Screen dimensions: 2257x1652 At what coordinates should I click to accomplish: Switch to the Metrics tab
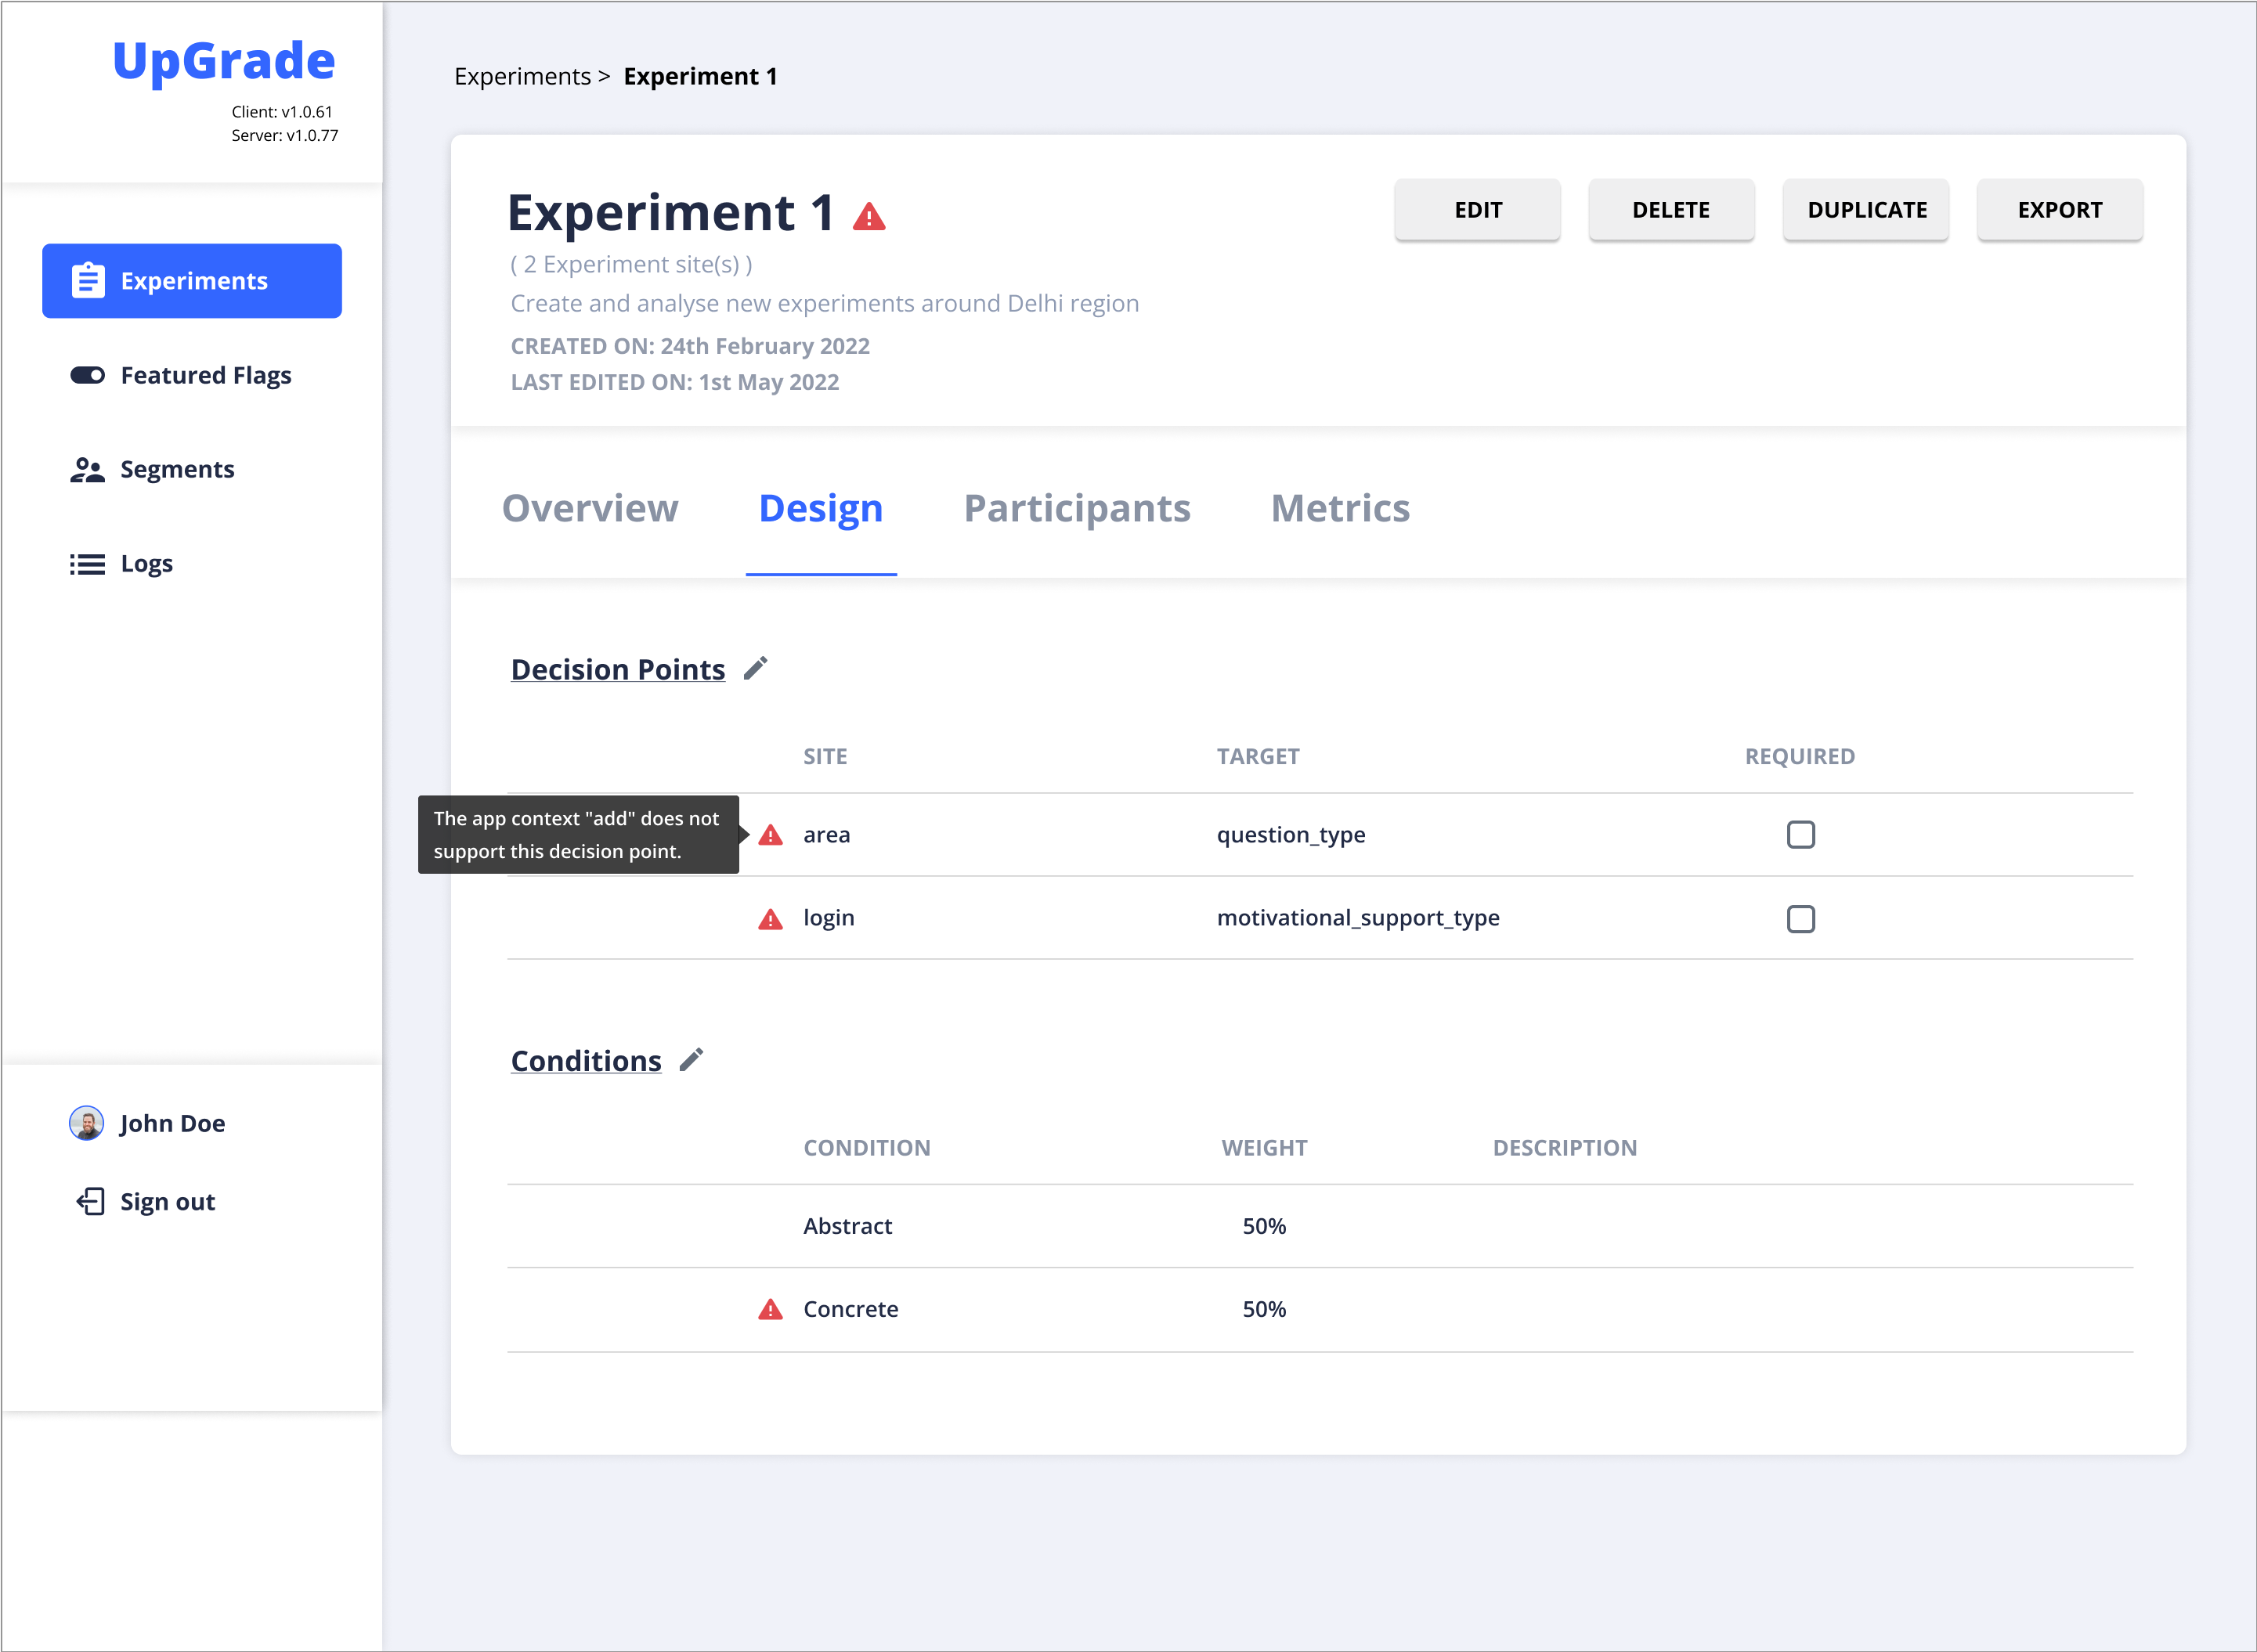(x=1340, y=508)
